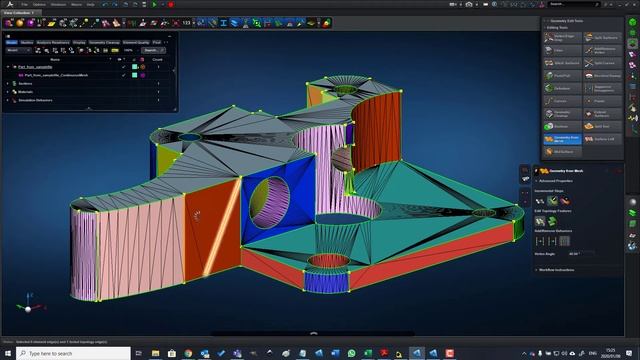Open the Model dropdown in browser toolbar

tap(18, 50)
